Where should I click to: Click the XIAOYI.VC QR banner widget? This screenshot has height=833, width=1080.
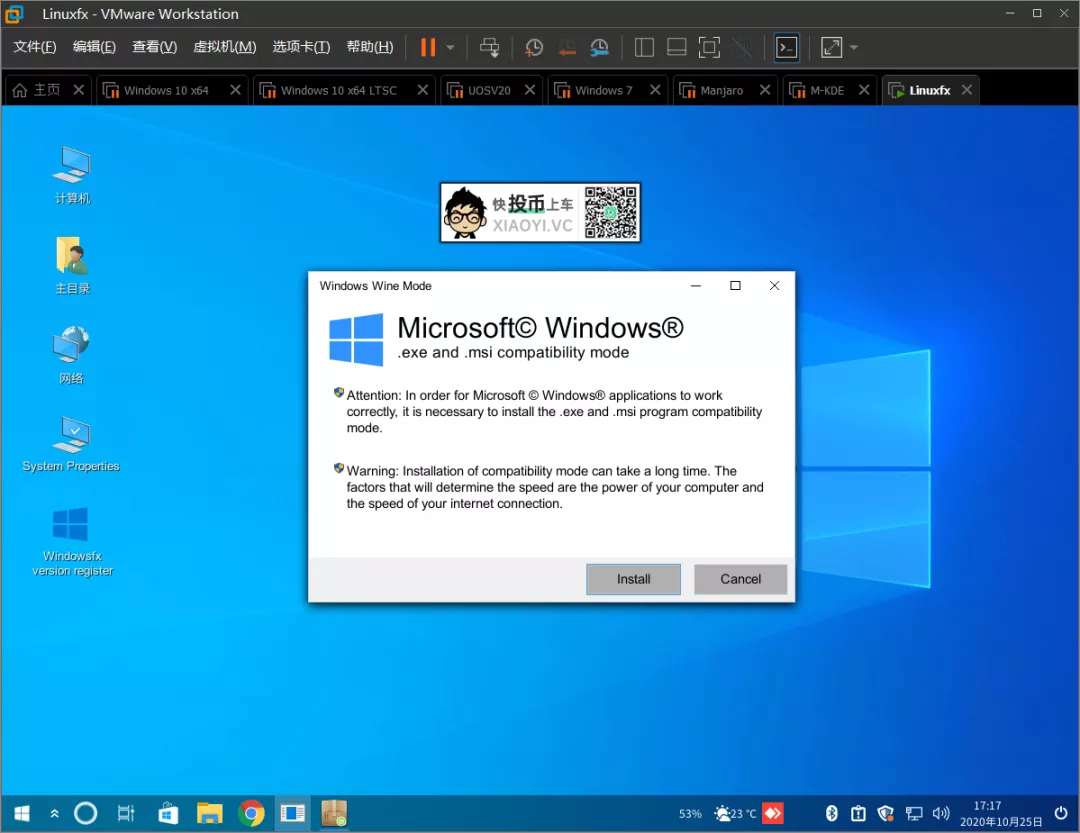point(540,212)
